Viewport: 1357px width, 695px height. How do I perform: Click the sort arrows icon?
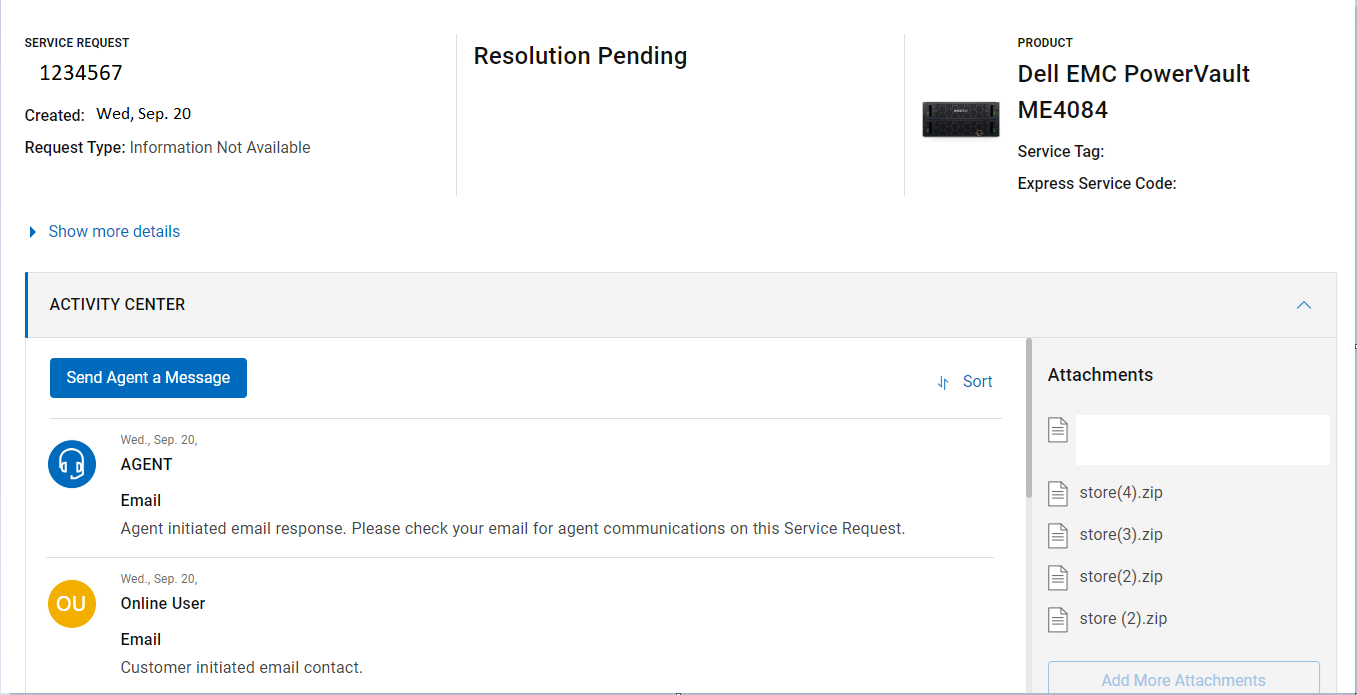[943, 382]
